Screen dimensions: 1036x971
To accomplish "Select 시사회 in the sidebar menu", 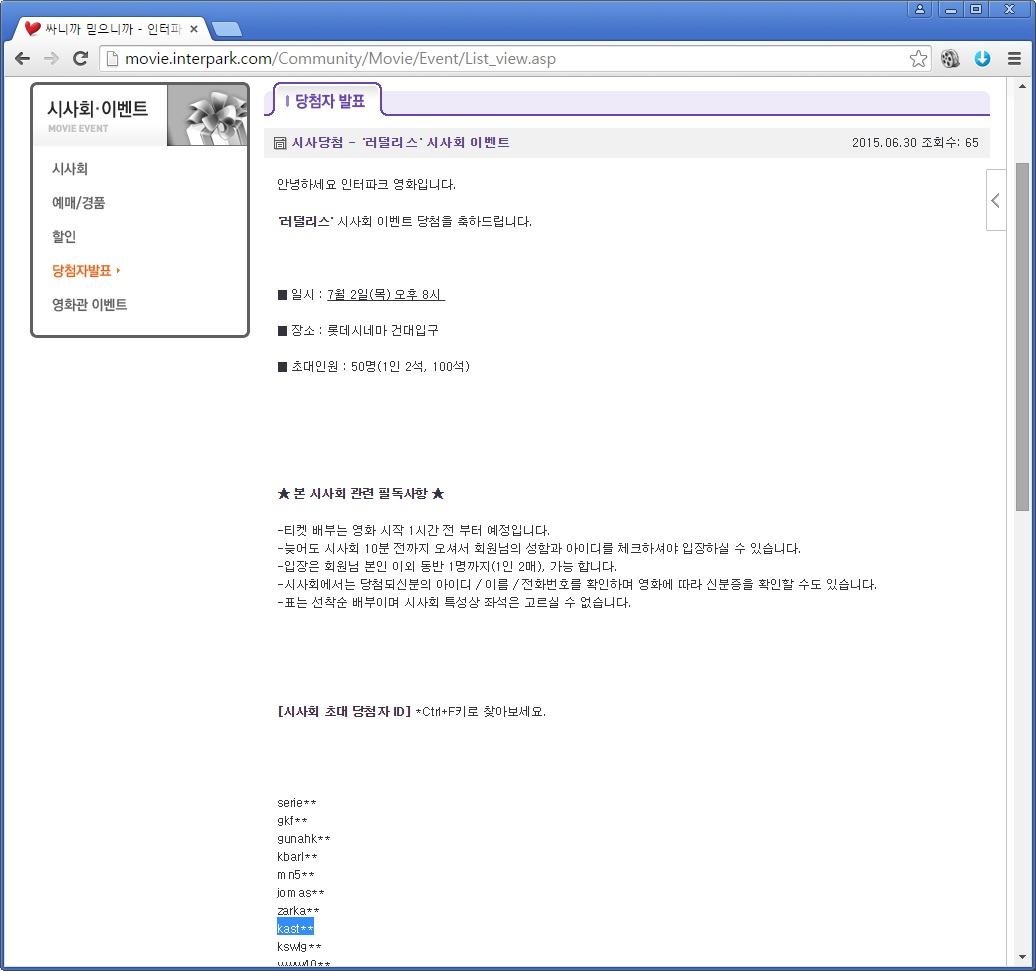I will click(70, 169).
